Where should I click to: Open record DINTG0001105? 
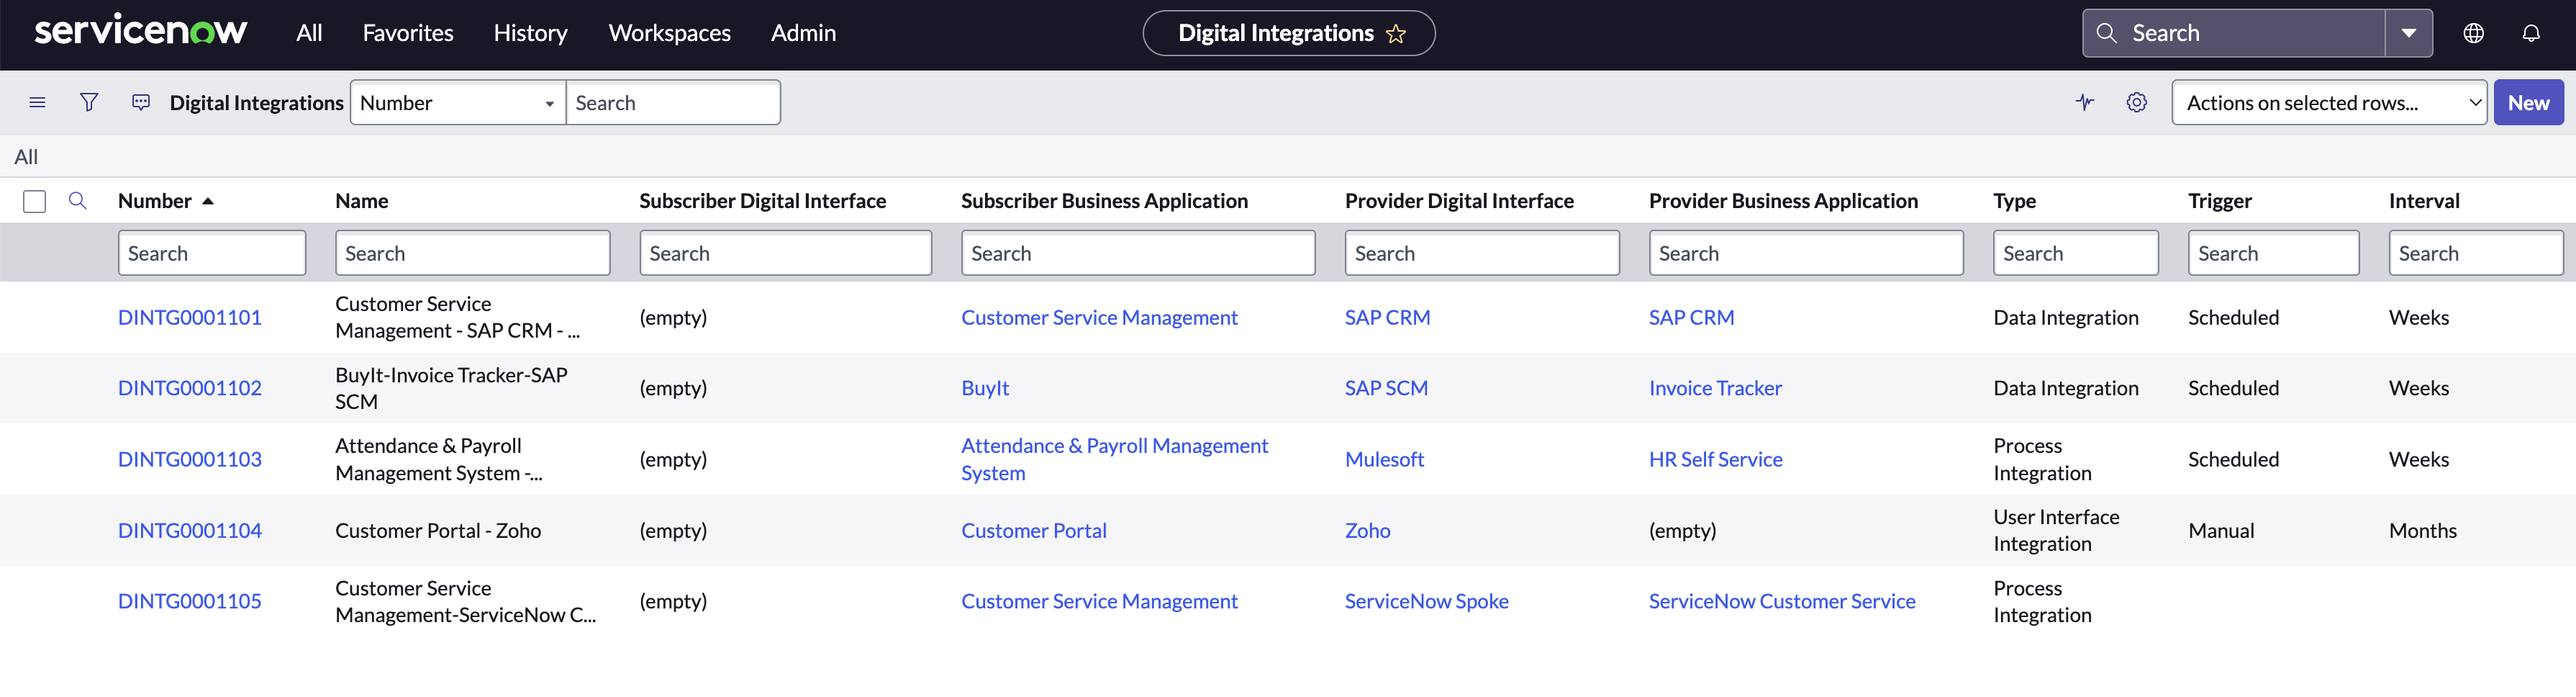click(x=190, y=601)
